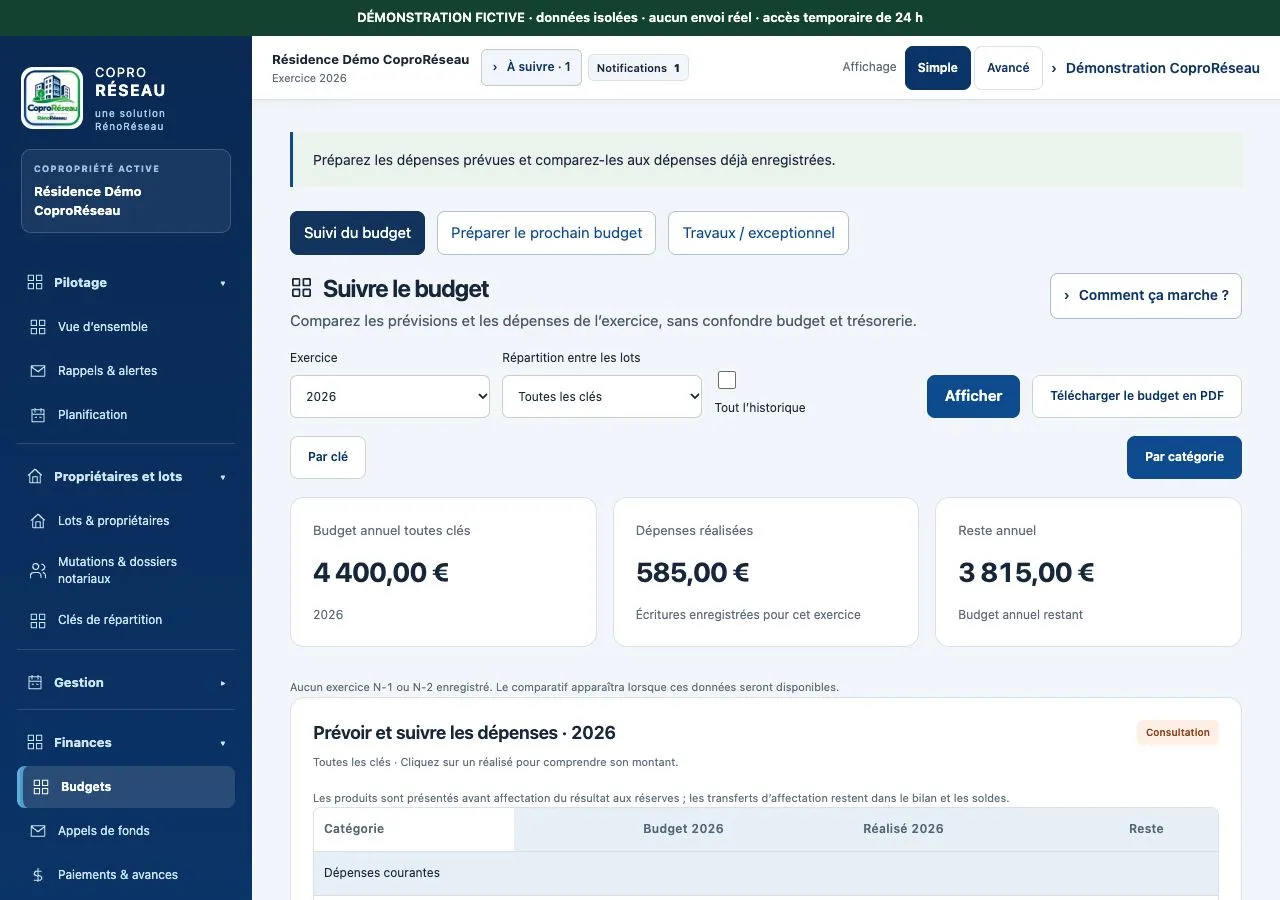Collapse the Pilotage section arrow
This screenshot has width=1280, height=900.
pos(223,283)
